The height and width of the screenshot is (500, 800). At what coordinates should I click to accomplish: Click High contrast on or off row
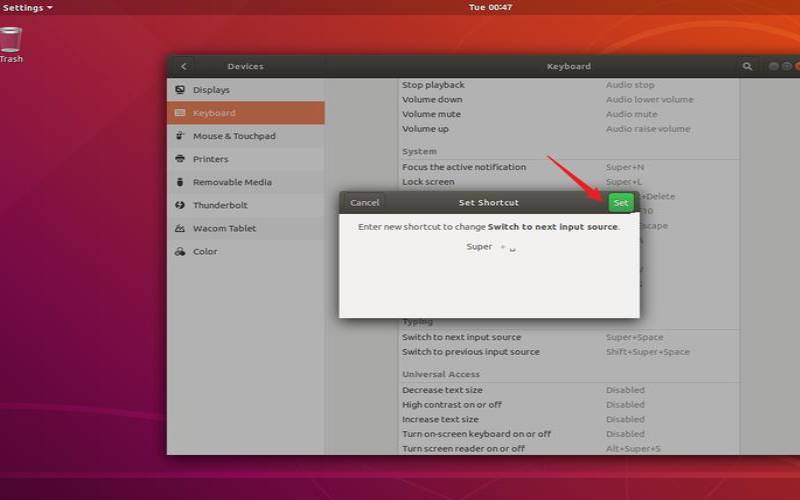568,405
